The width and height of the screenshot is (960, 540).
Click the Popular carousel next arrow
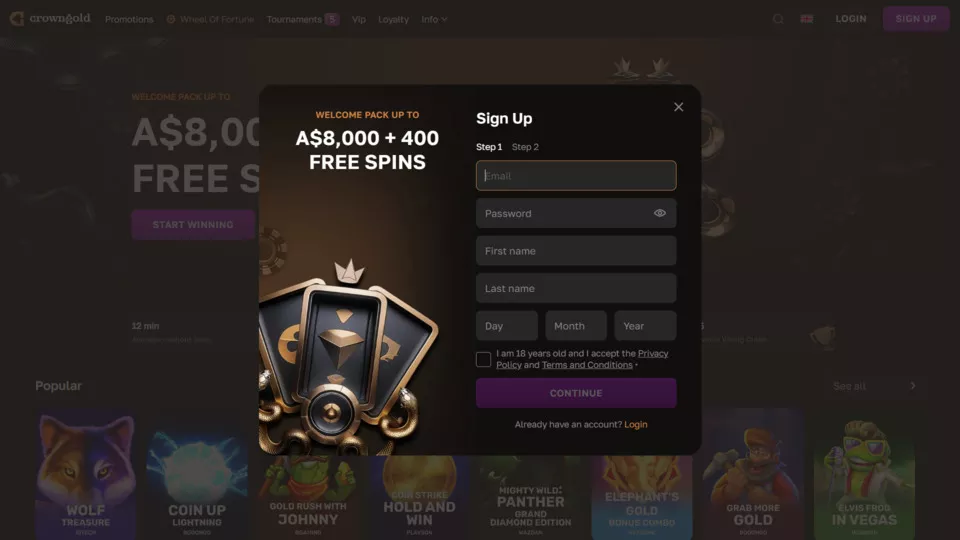pos(912,386)
